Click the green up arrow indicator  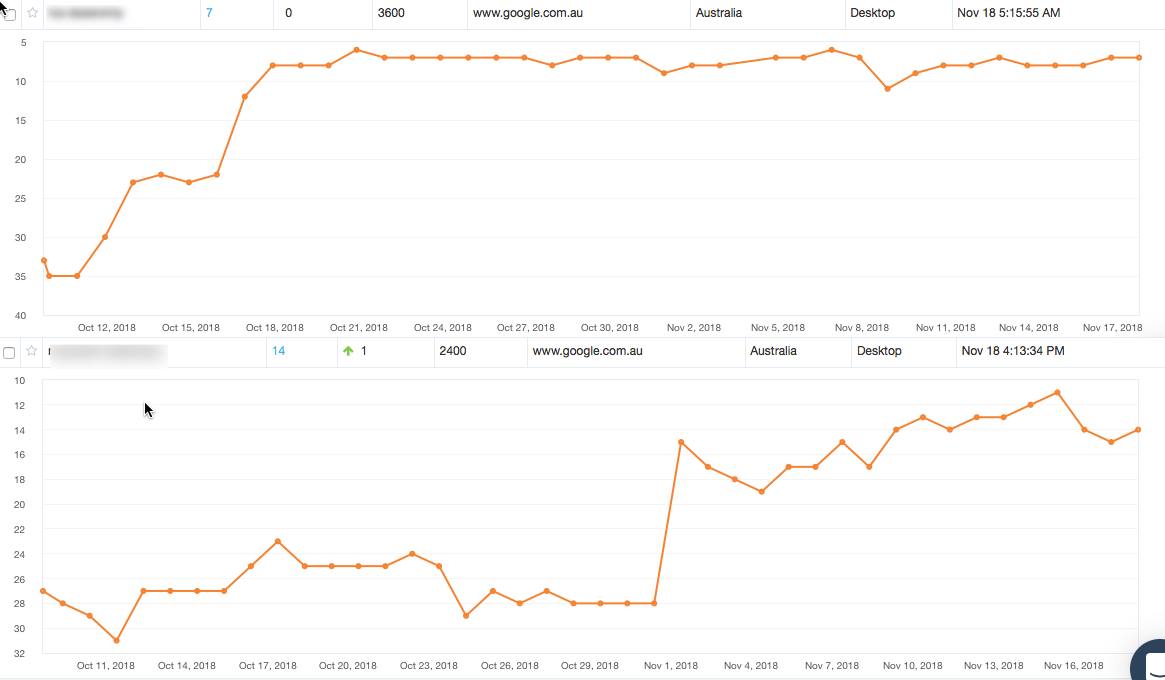point(348,351)
